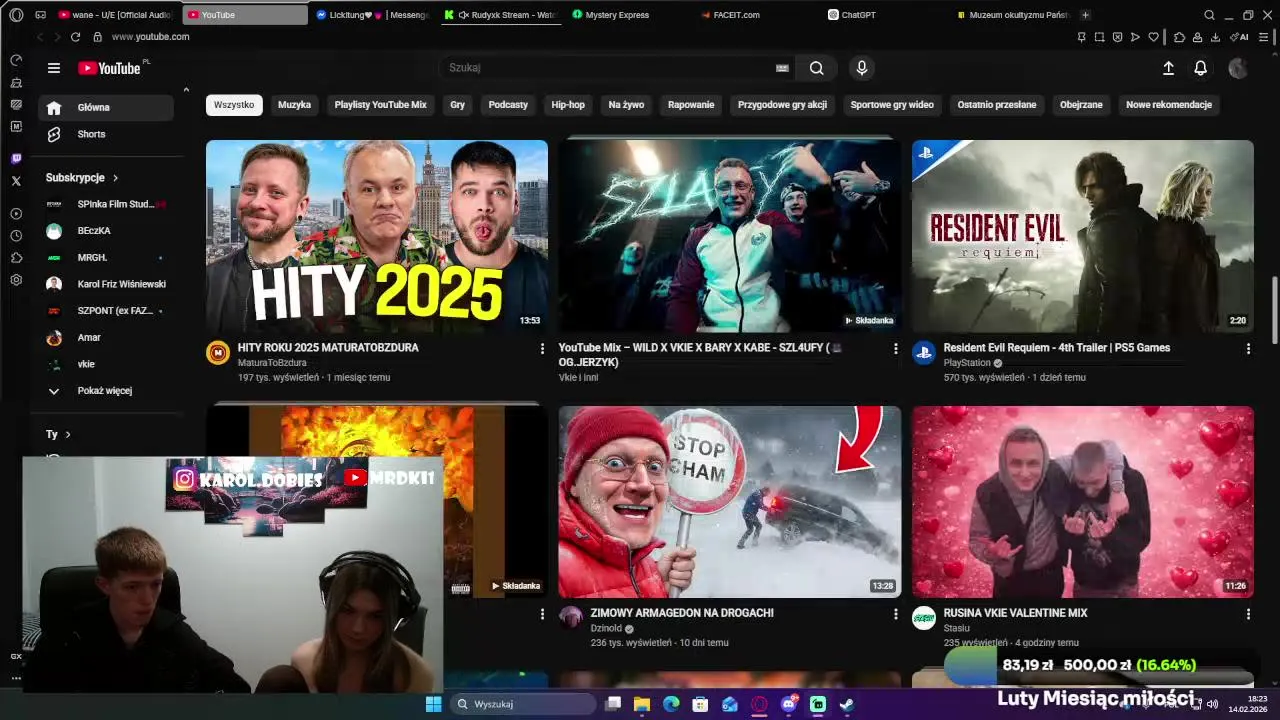This screenshot has height=720, width=1280.
Task: Open browser extensions cube icon
Action: pos(1179,37)
